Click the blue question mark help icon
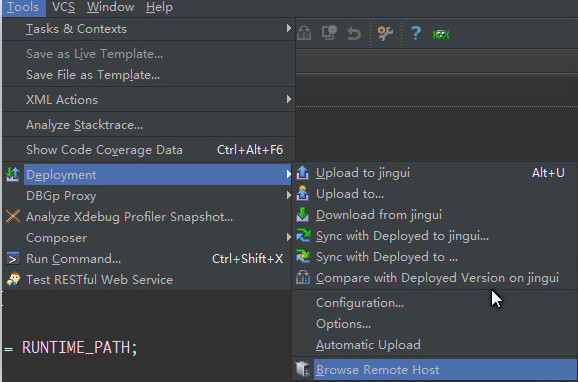Viewport: 578px width, 382px height. pyautogui.click(x=415, y=33)
